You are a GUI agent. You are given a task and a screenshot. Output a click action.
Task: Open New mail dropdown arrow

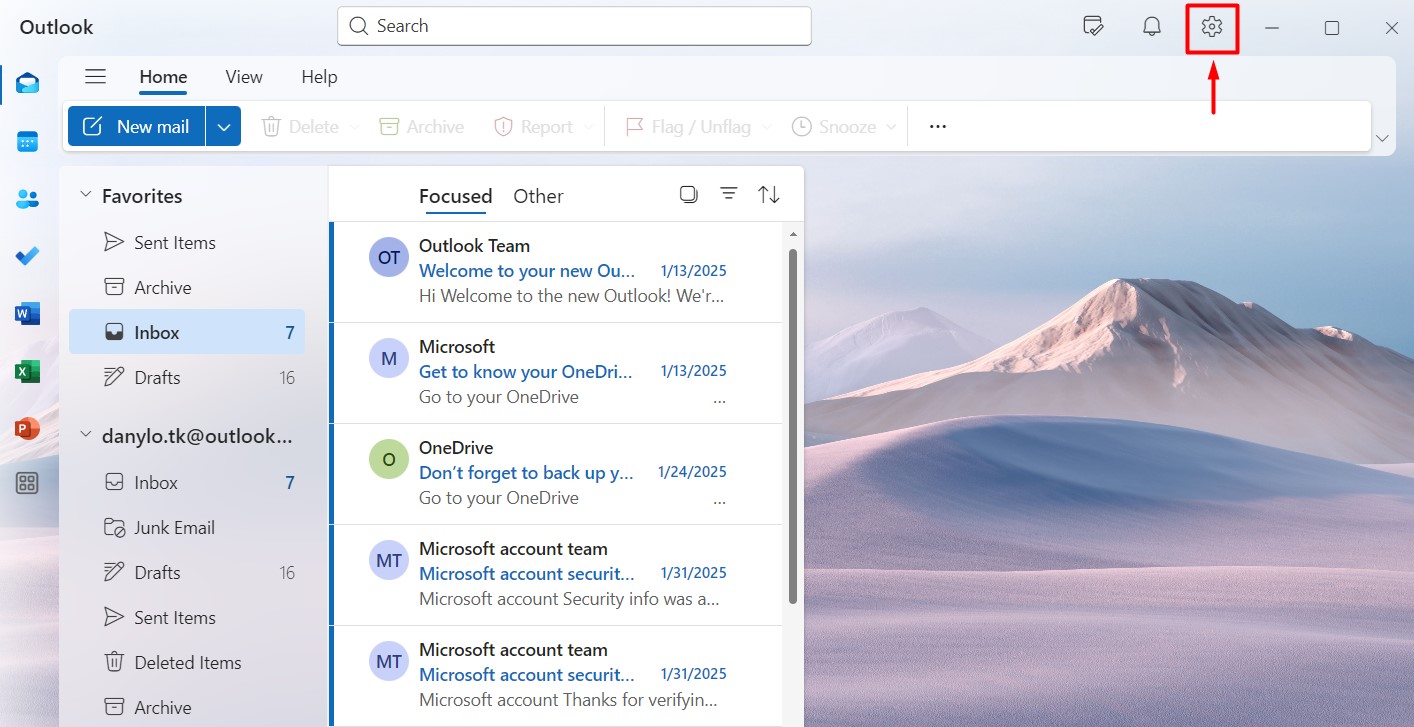click(x=224, y=127)
